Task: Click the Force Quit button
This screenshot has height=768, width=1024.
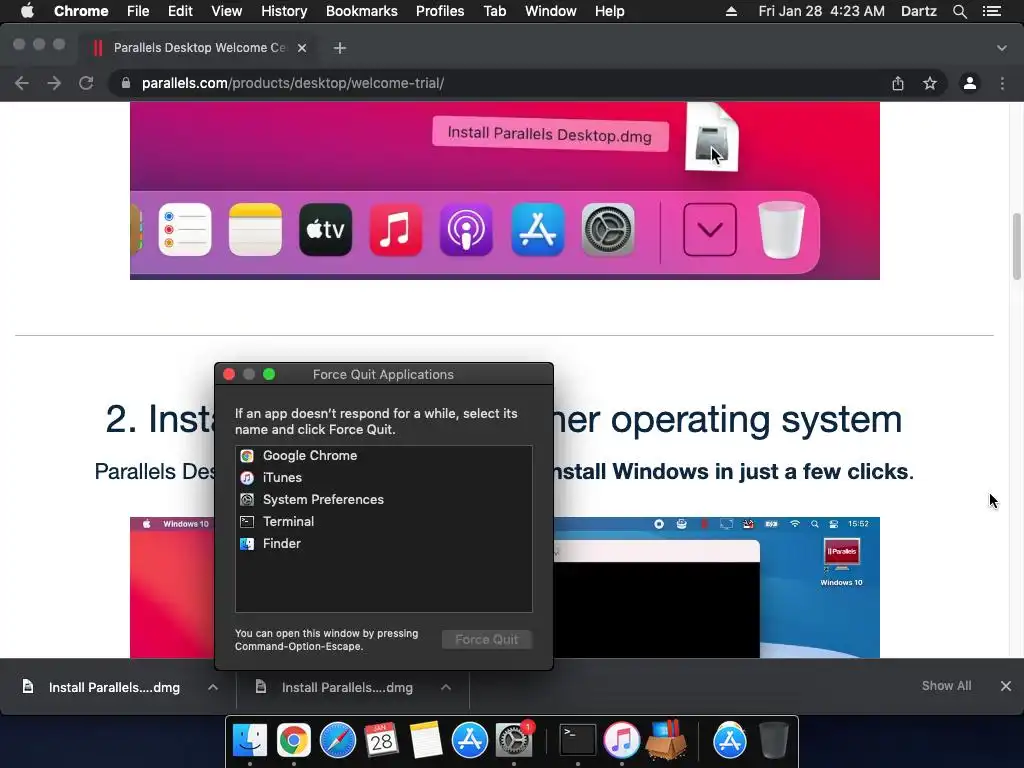Action: click(487, 639)
